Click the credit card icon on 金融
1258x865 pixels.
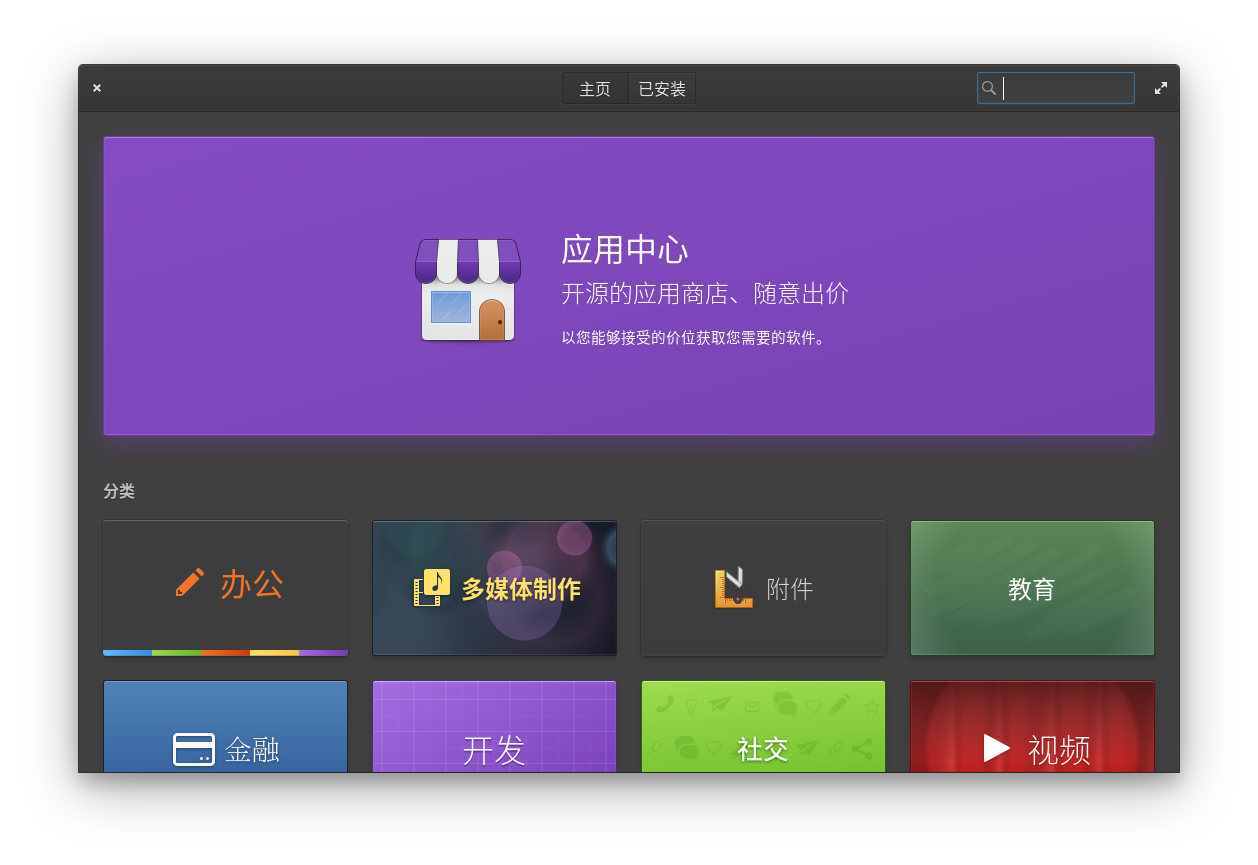[x=193, y=749]
